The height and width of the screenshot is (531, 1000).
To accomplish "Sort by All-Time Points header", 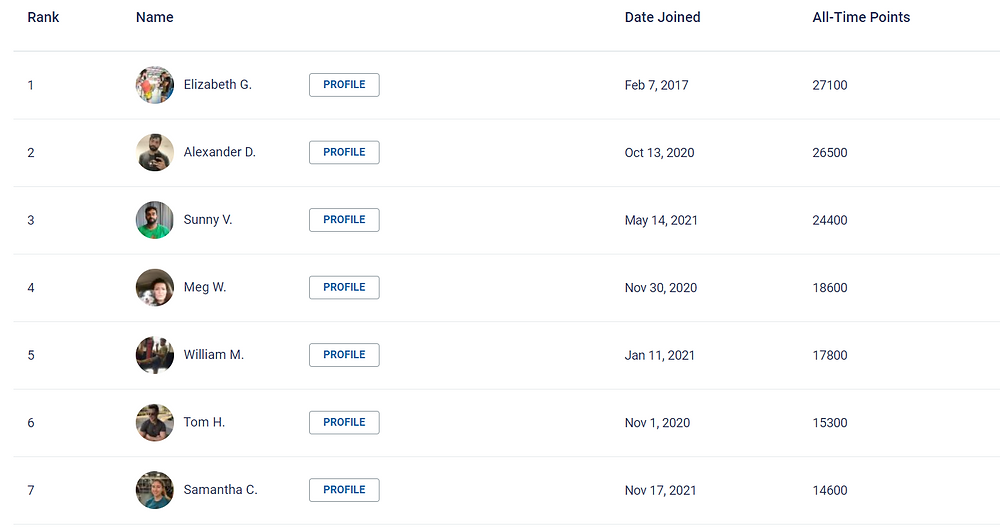I will tap(861, 17).
